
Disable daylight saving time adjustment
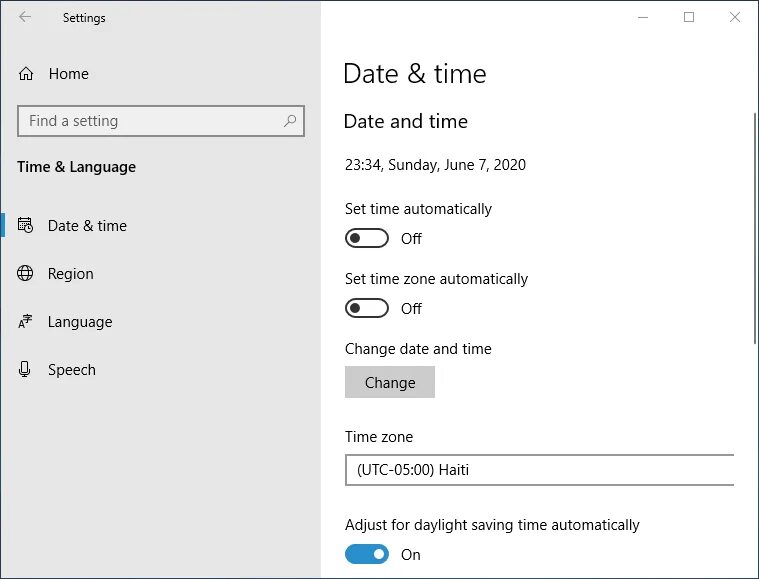pyautogui.click(x=367, y=554)
